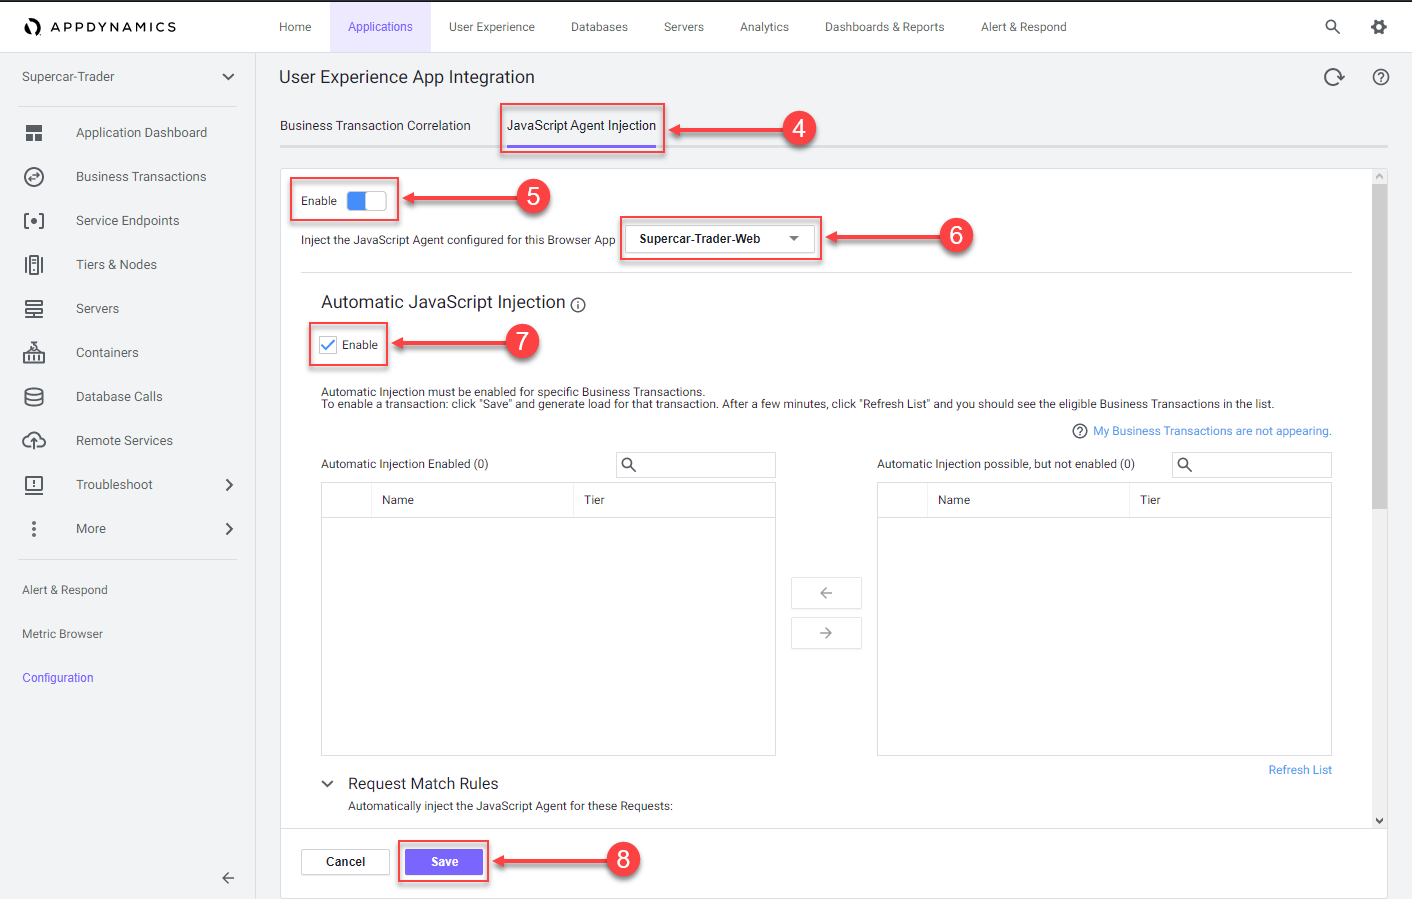Screen dimensions: 1412x899
Task: Open the help question mark icon
Action: tap(1381, 77)
